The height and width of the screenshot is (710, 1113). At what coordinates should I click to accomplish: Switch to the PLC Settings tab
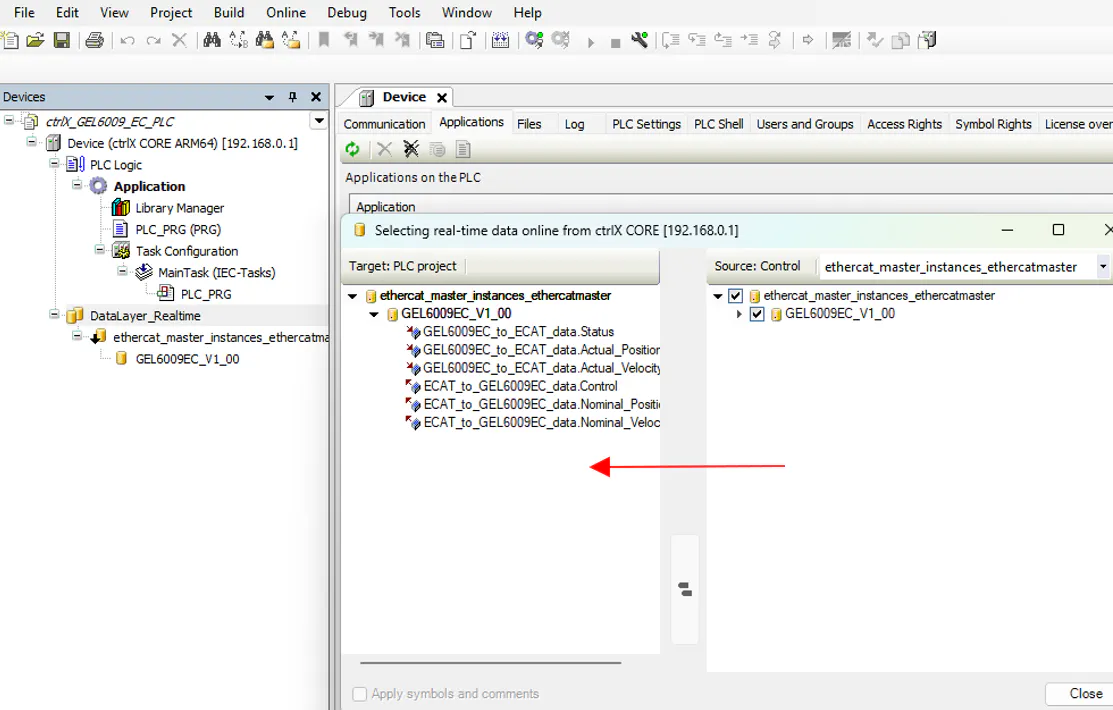coord(646,124)
